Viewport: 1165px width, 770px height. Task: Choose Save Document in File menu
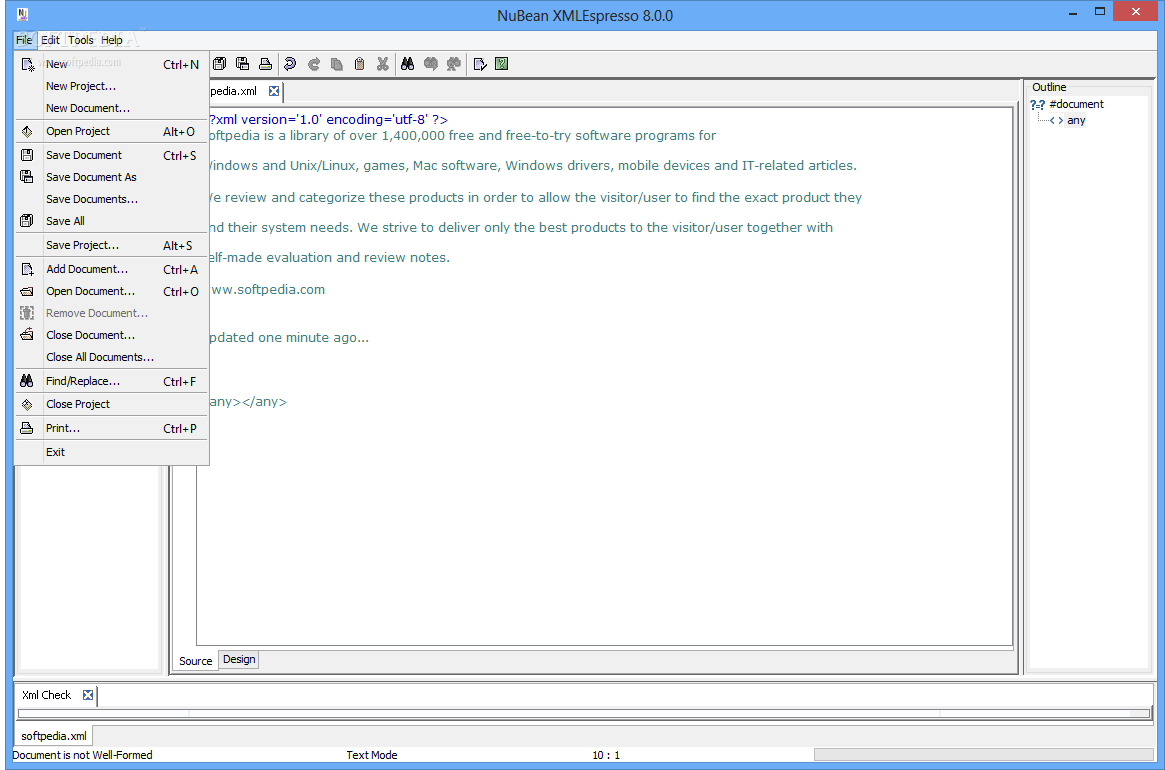(111, 155)
